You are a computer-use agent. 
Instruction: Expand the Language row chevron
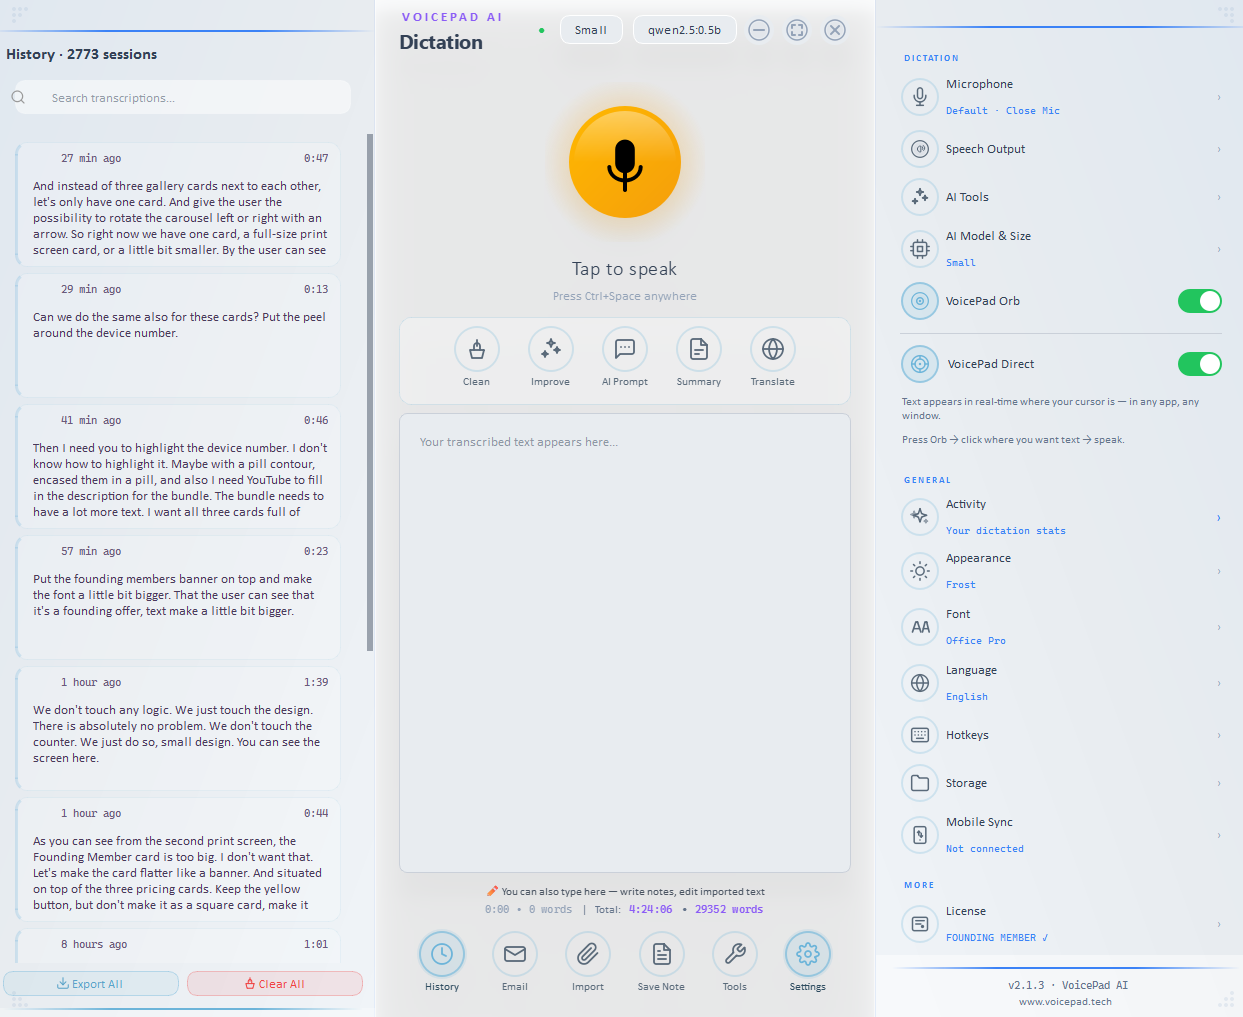click(x=1219, y=683)
